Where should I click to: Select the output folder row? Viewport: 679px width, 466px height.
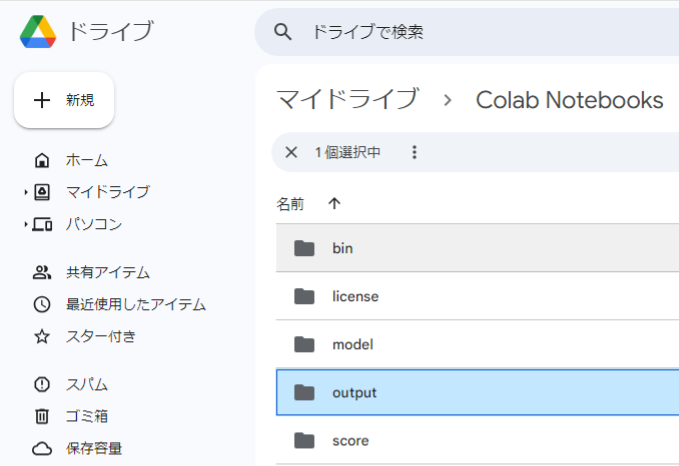477,392
